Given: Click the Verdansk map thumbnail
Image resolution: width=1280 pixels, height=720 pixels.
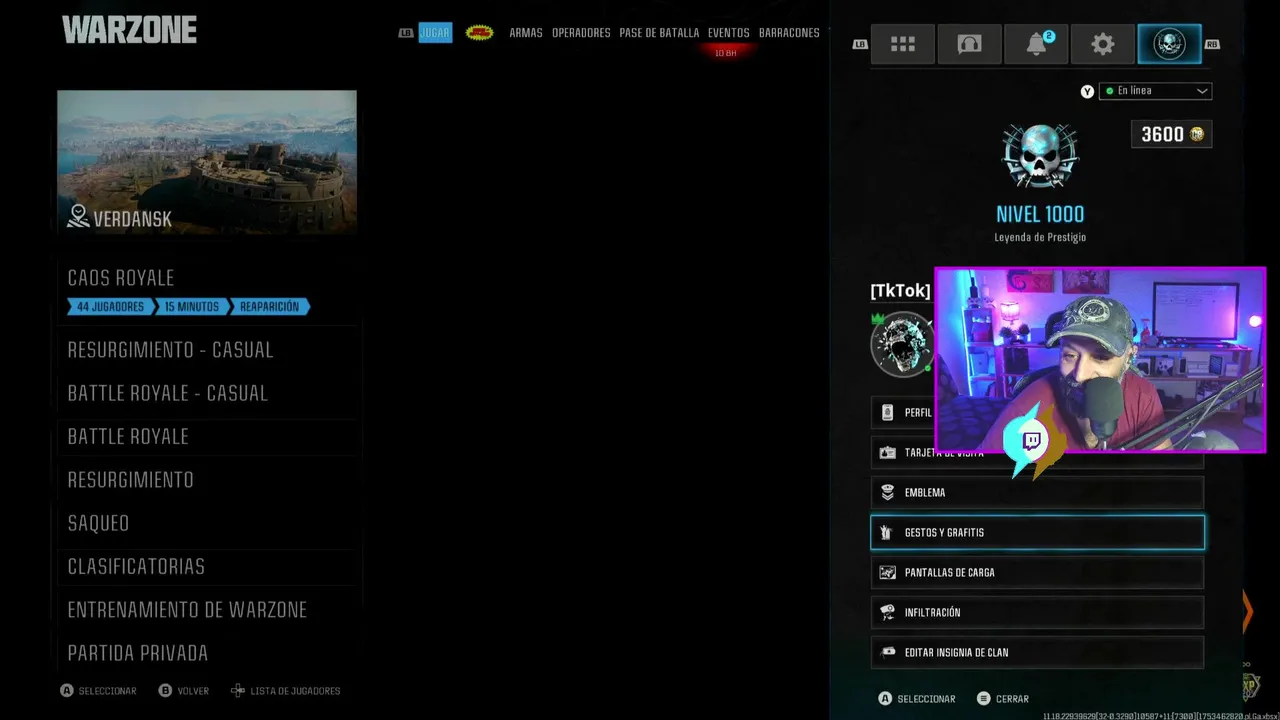Looking at the screenshot, I should (x=207, y=162).
